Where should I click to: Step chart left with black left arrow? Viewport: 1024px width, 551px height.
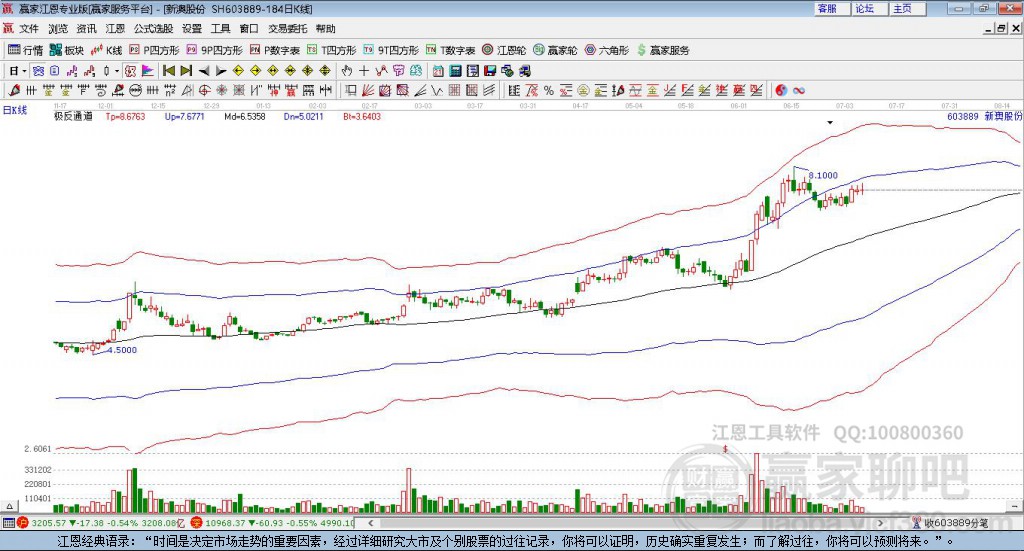[204, 71]
